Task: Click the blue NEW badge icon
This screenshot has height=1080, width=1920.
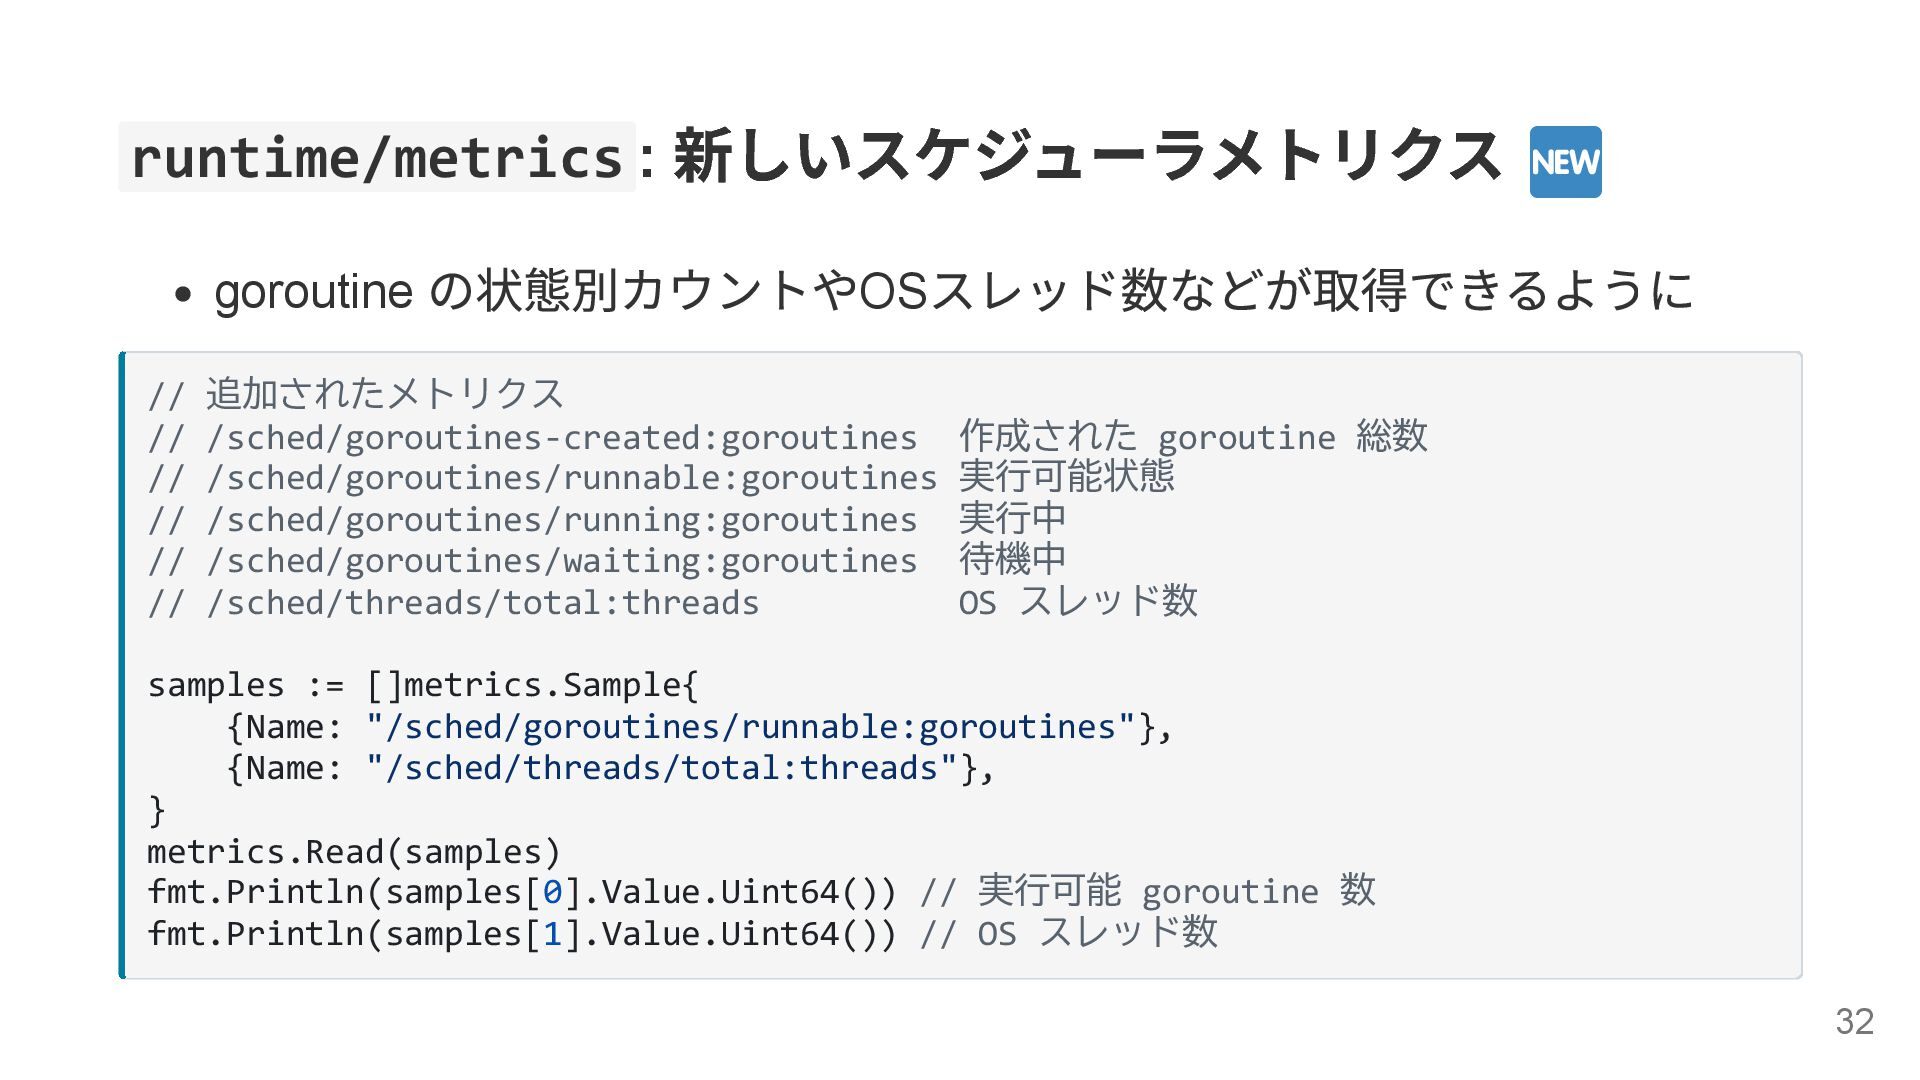Action: coord(1565,162)
